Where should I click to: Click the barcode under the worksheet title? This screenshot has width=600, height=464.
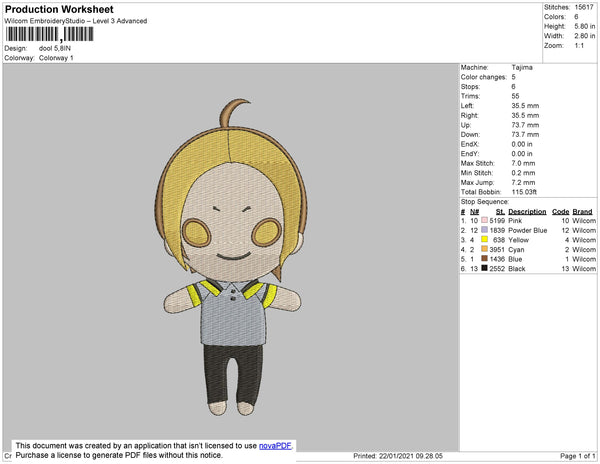(x=49, y=34)
